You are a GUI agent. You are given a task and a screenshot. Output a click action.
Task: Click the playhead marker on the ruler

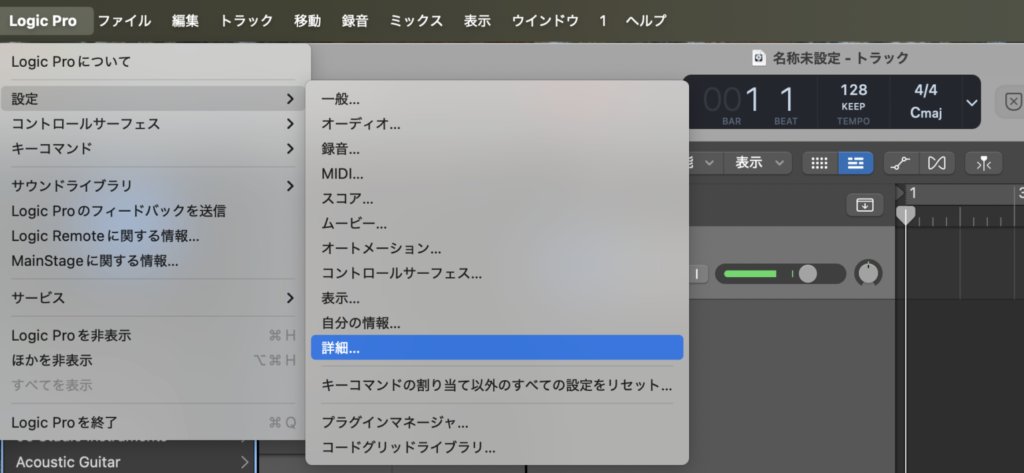905,215
